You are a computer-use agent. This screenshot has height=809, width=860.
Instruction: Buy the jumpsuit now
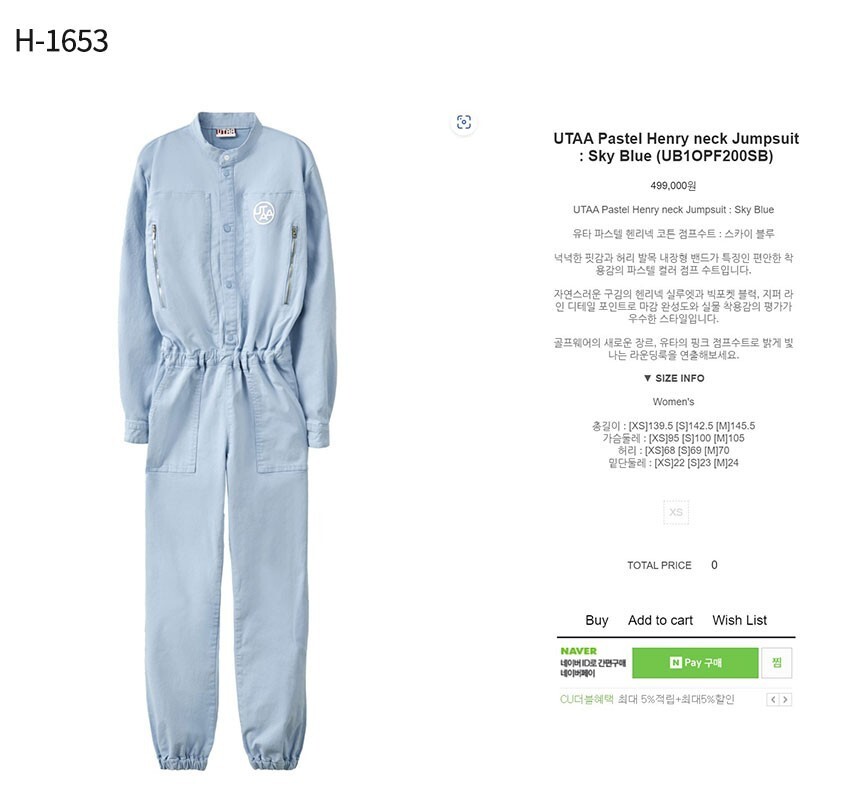597,620
